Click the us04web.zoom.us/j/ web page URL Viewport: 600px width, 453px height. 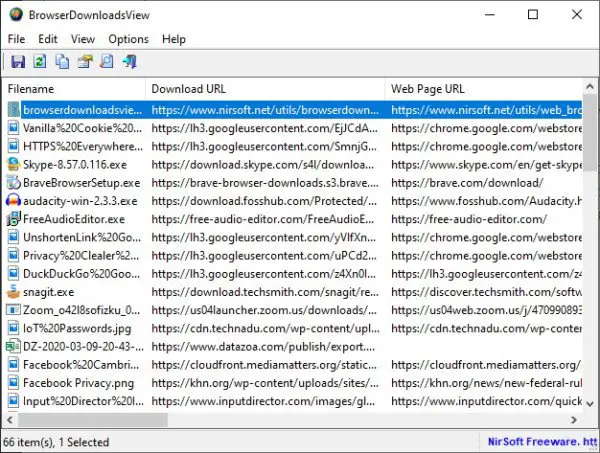[x=486, y=310]
